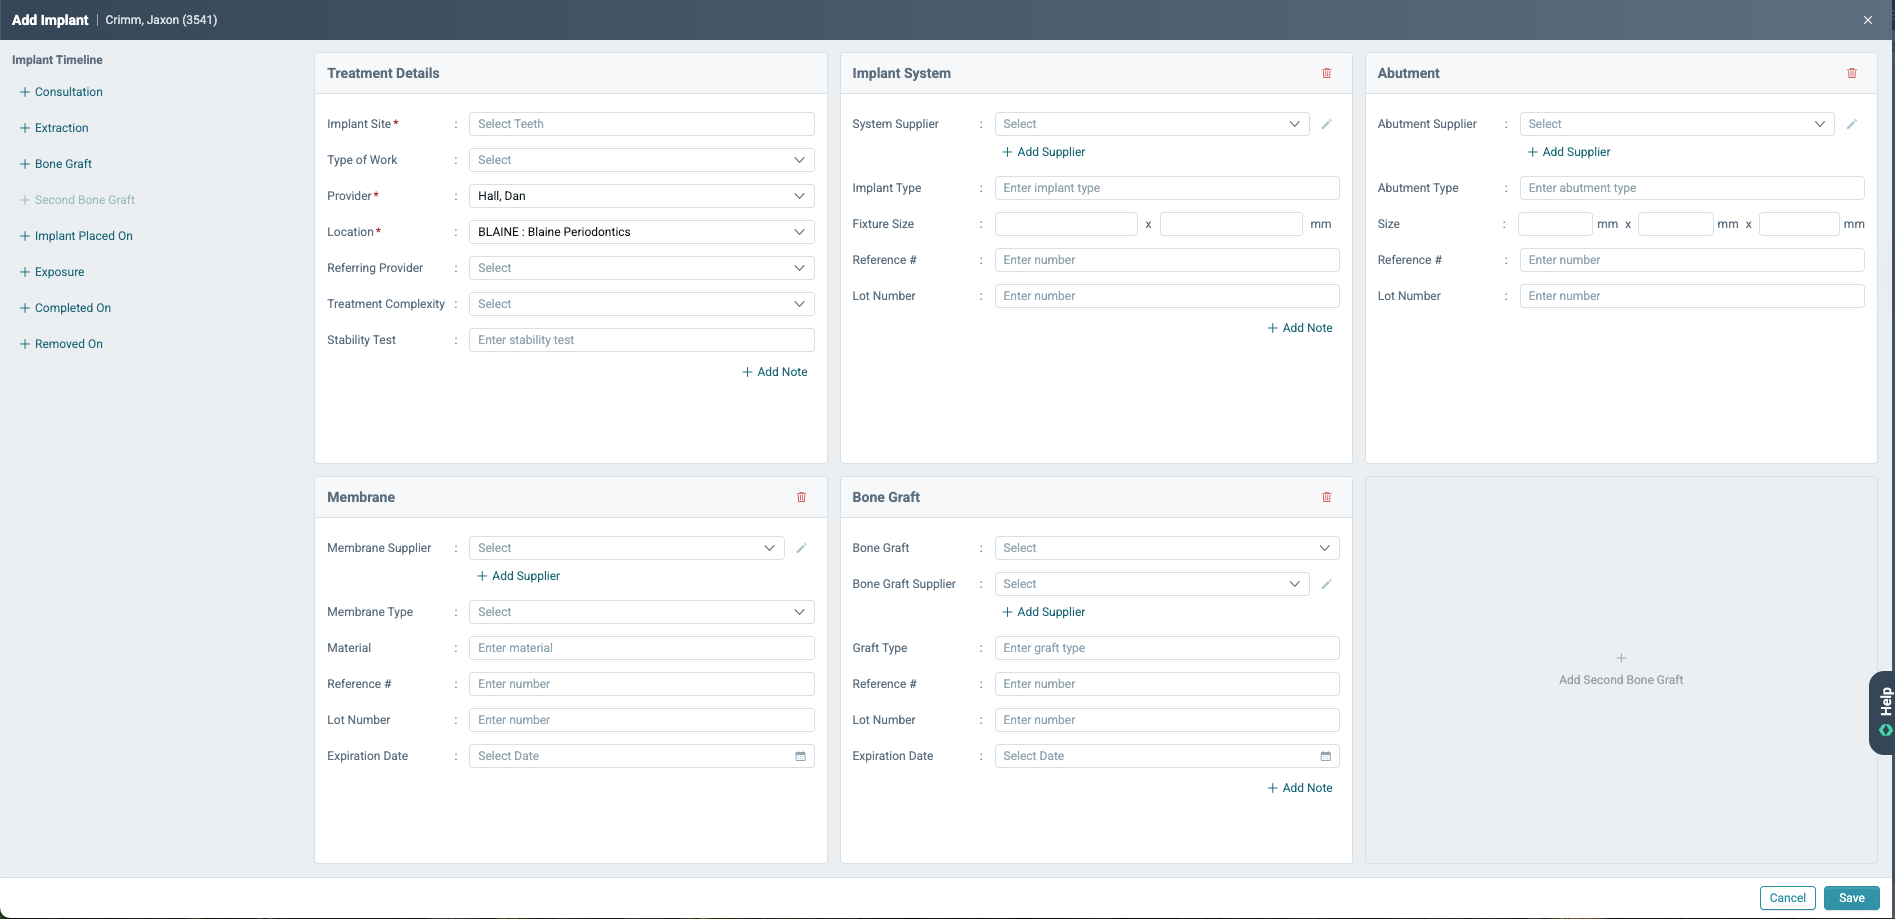Remove the Membrane section using trash icon

point(801,497)
